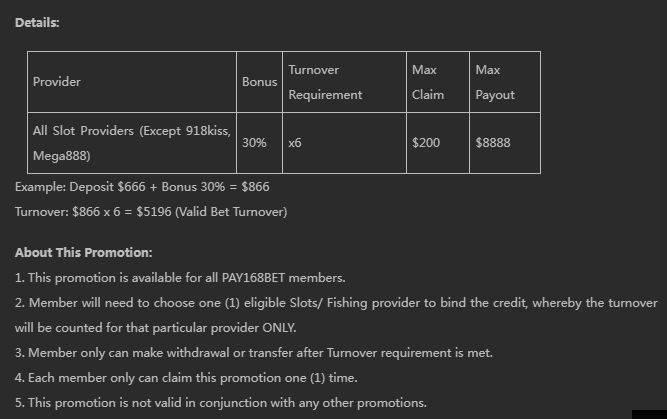Click the x6 turnover table cell
667x419 pixels.
coord(295,143)
